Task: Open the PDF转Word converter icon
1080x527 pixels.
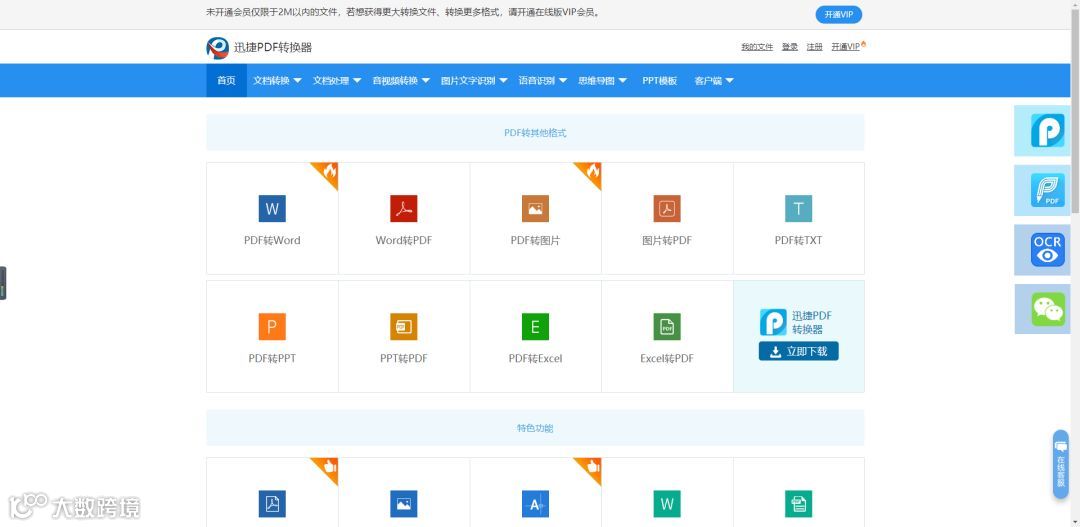Action: [x=272, y=209]
